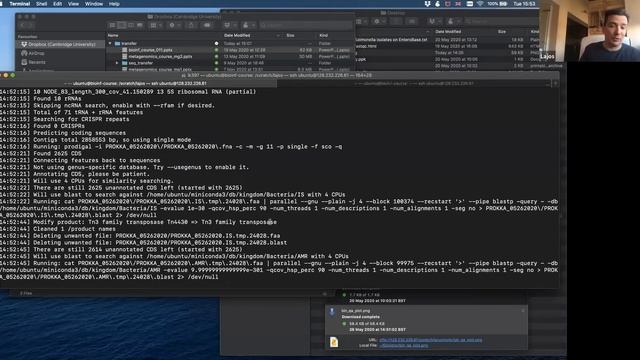Click the Finder forward arrow in Dropbox window

(31, 25)
